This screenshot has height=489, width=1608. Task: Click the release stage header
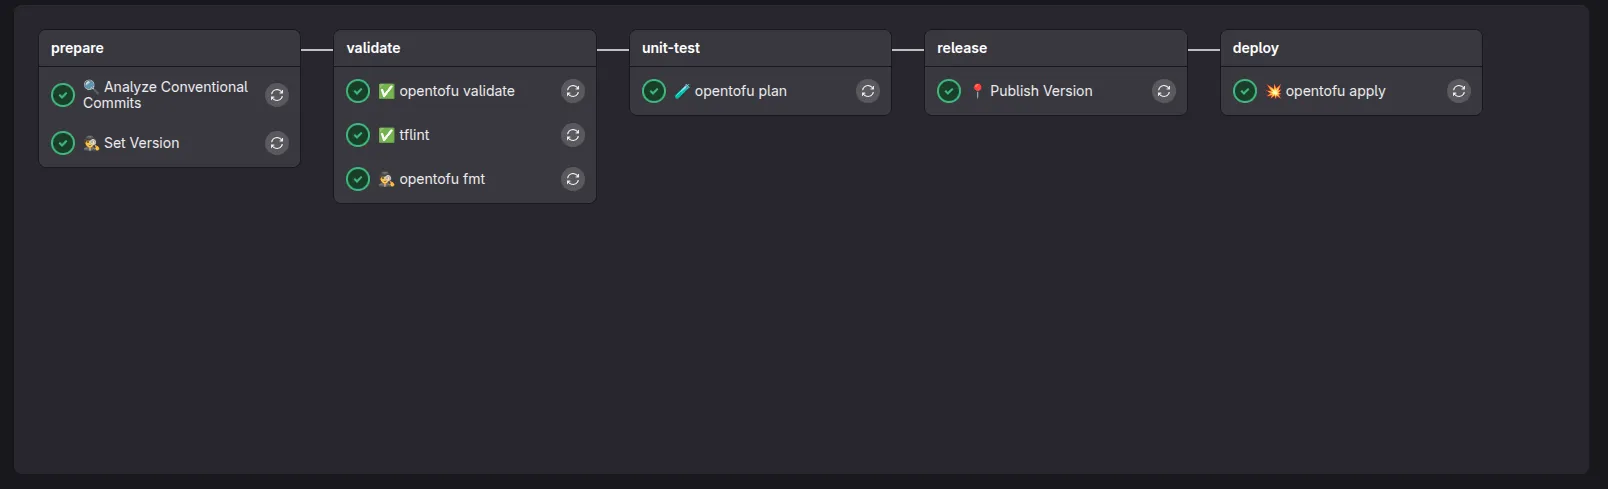coord(961,48)
